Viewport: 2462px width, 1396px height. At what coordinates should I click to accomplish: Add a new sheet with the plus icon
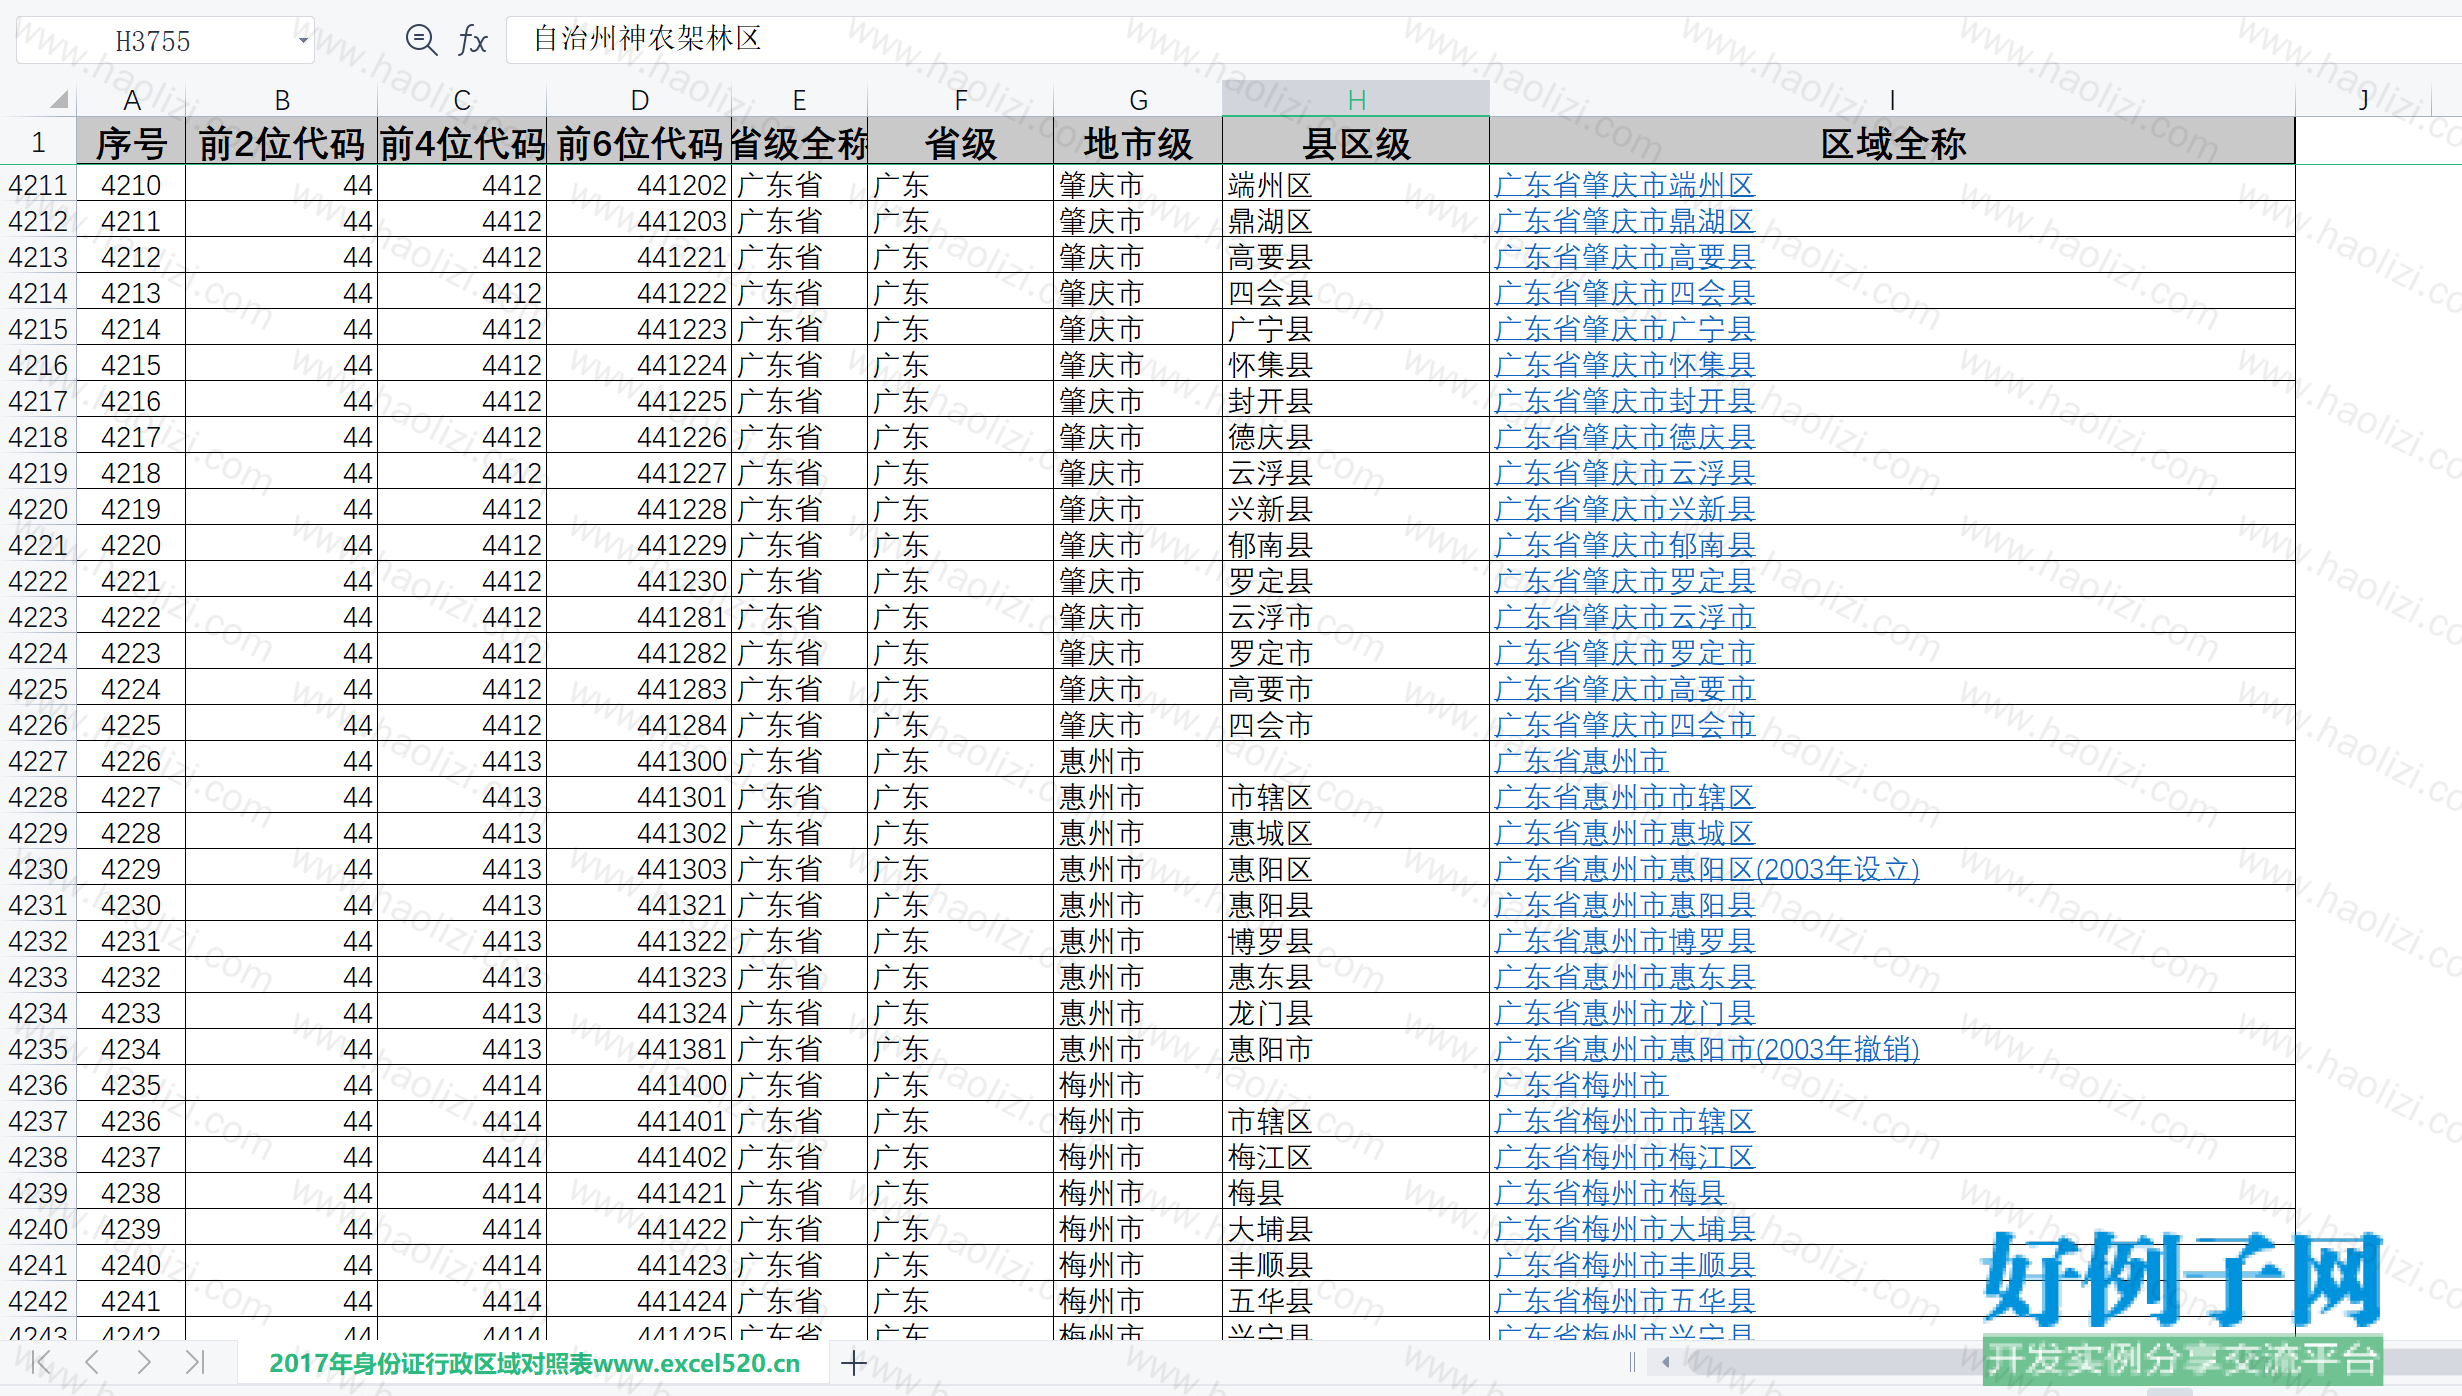[854, 1362]
